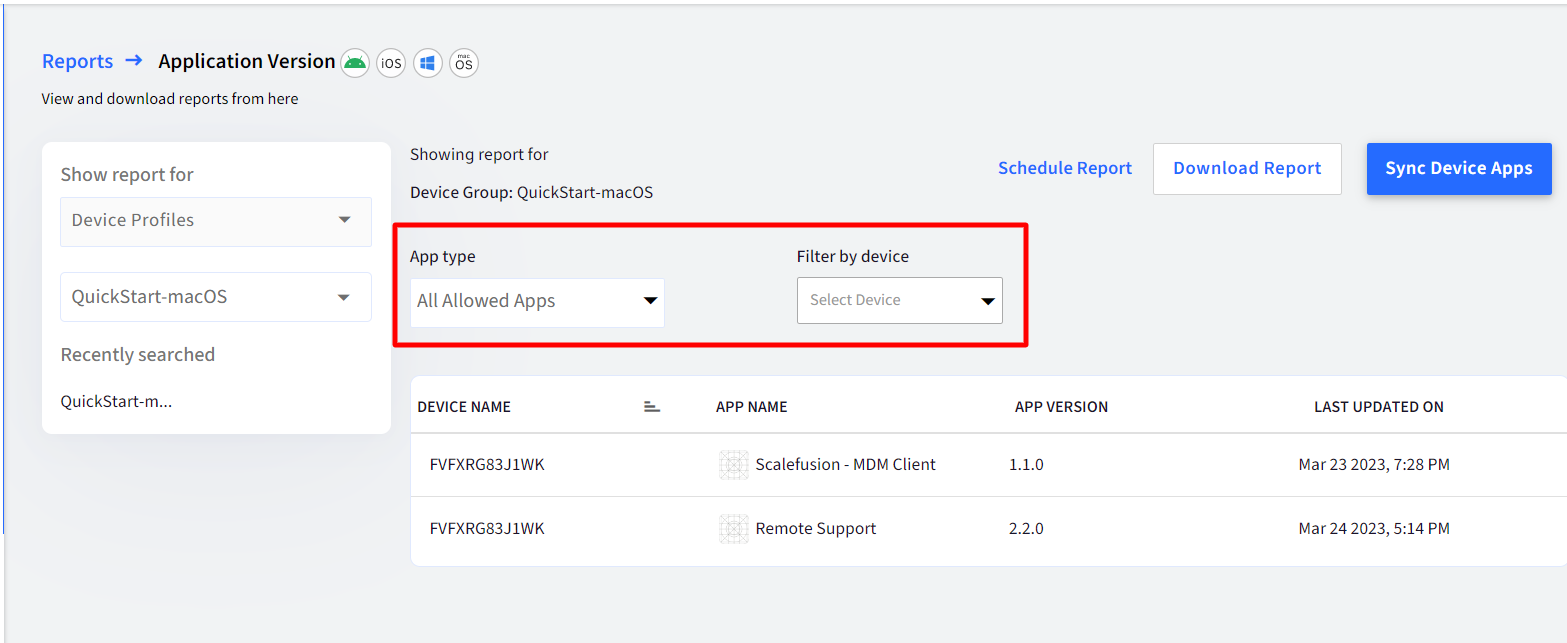Click version 1.1.0 cell
1567x643 pixels.
pyautogui.click(x=1026, y=465)
